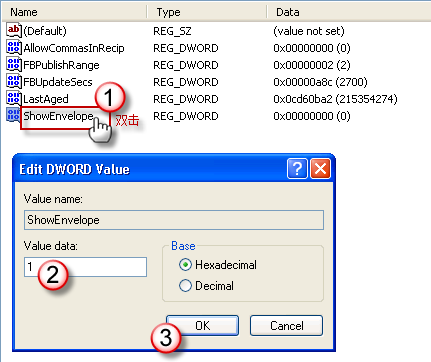Select the (Default) value name
Viewport: 431px width, 362px height.
(x=45, y=31)
